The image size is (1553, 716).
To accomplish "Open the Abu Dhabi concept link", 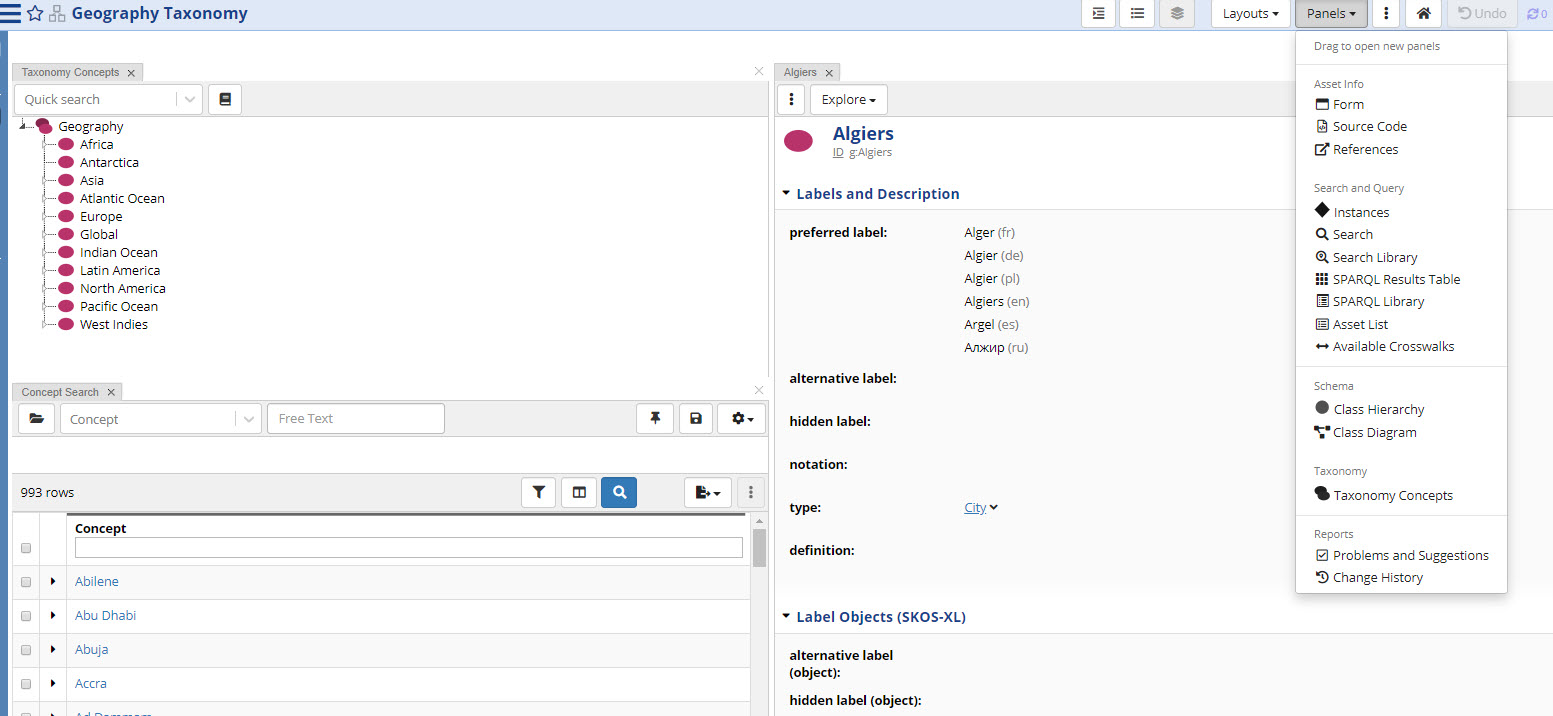I will click(x=105, y=615).
